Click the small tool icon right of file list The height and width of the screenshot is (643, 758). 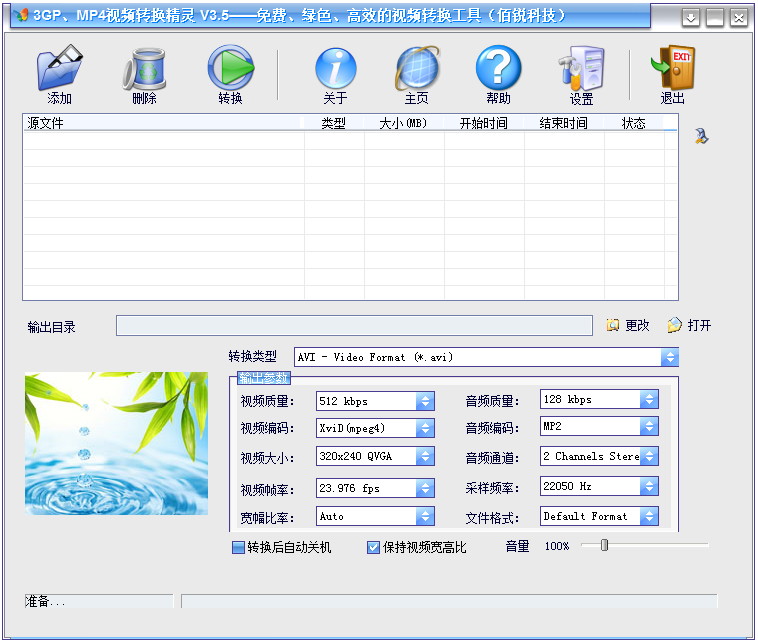[701, 136]
